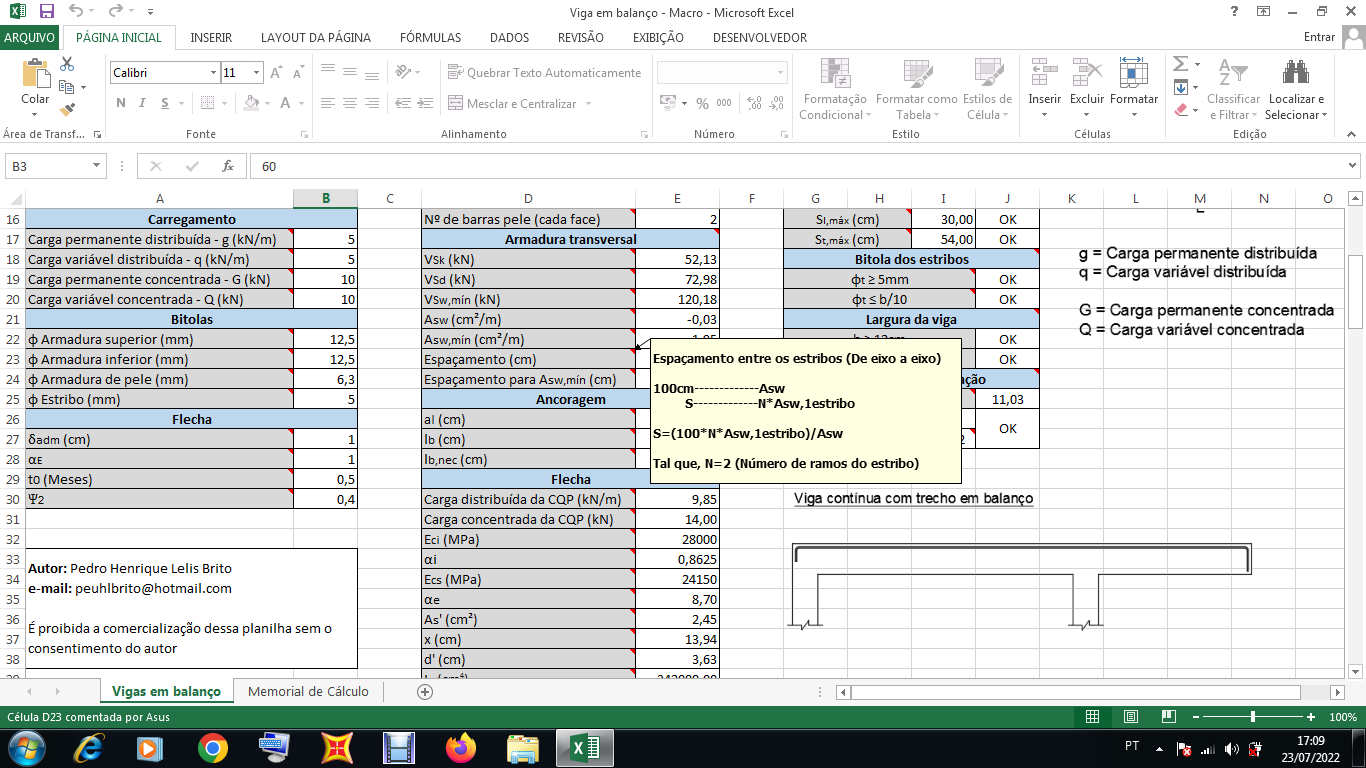The image size is (1366, 768).
Task: Click the add new sheet plus icon
Action: [x=425, y=692]
